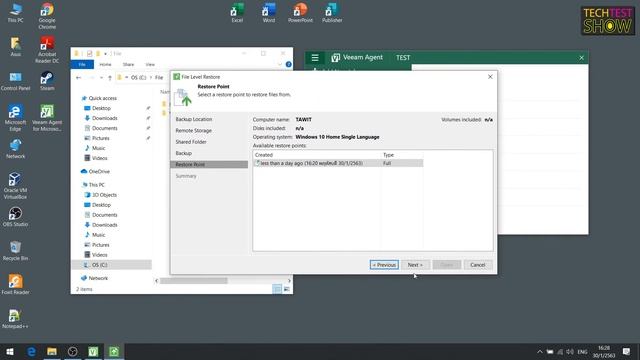Open 3D Objects in Explorer tree

101,195
